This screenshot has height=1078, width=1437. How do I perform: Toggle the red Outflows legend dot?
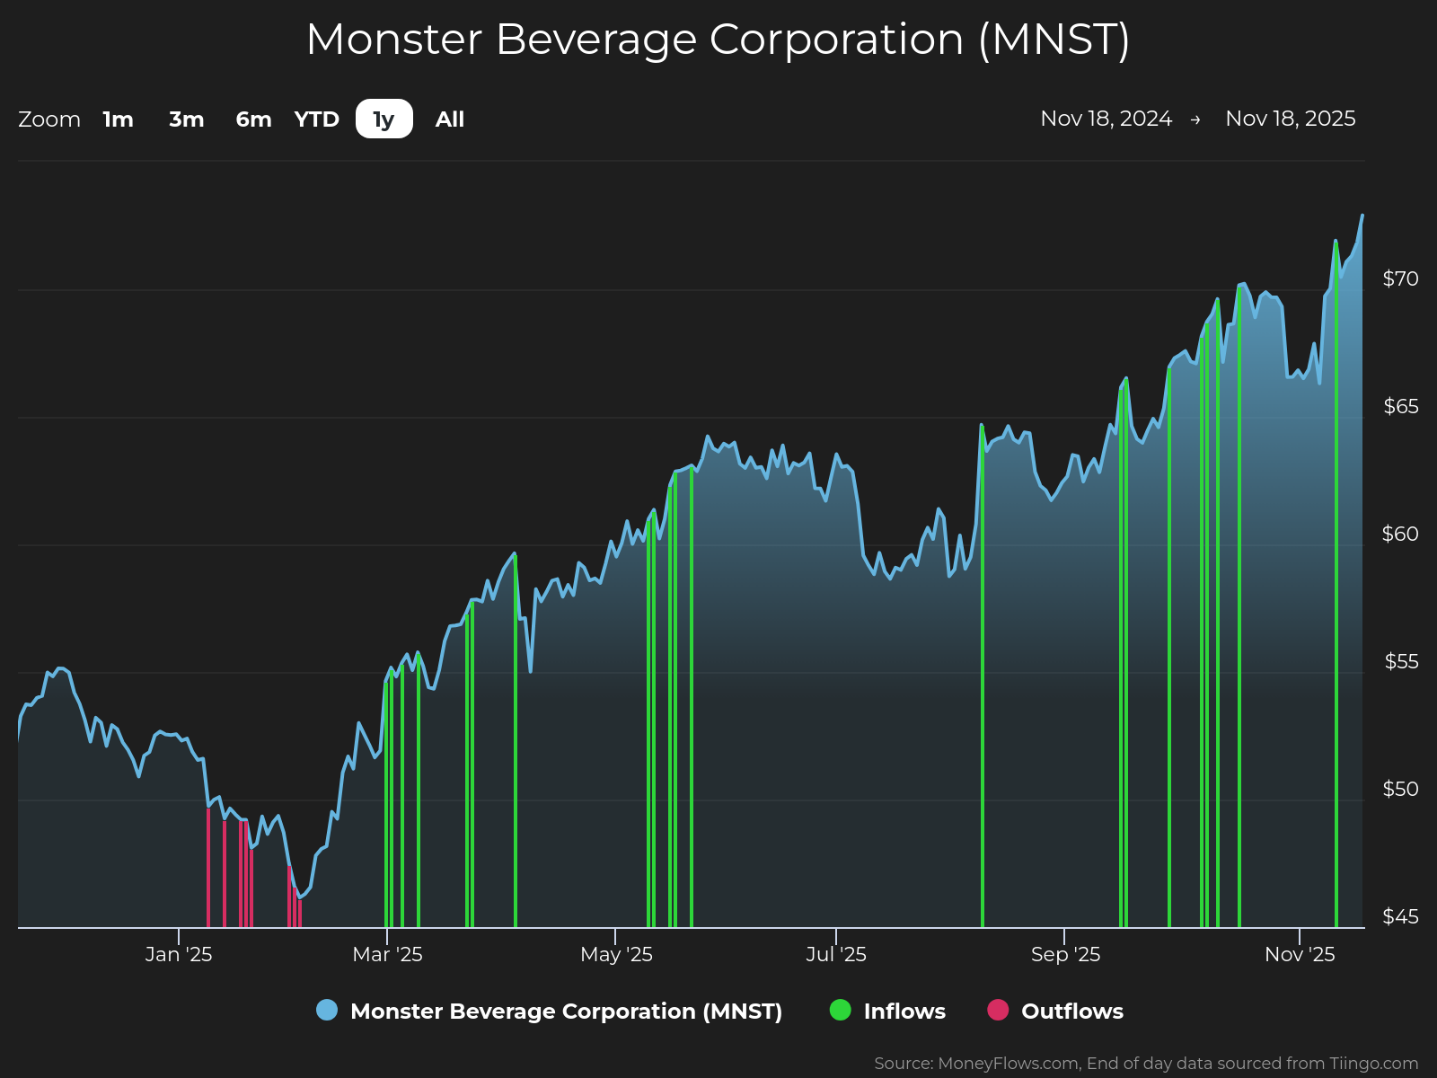point(998,1010)
